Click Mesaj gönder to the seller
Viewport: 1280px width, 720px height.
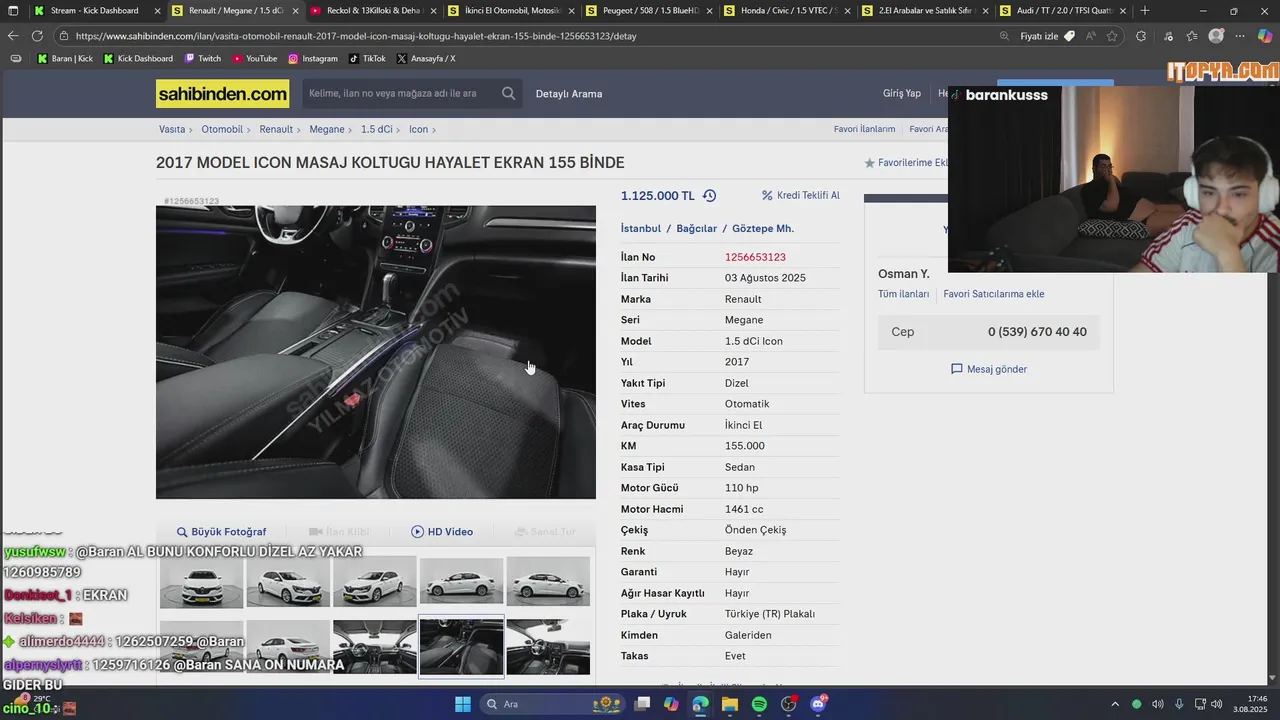click(989, 369)
